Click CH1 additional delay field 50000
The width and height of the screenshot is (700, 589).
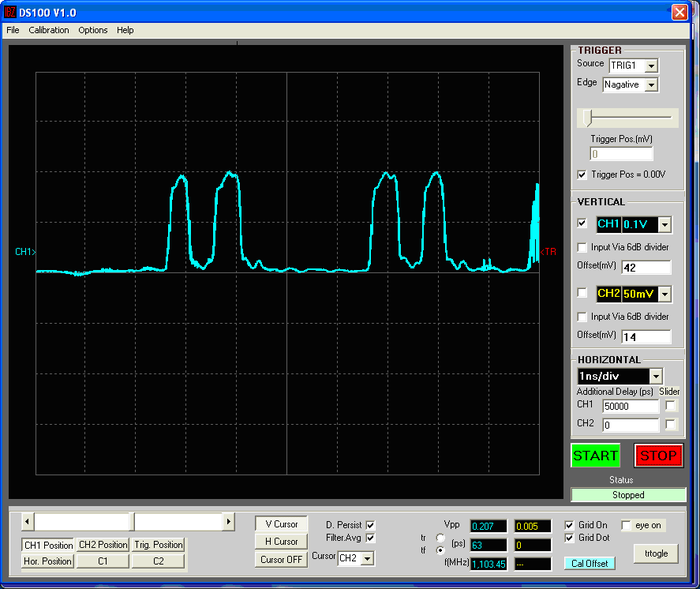[630, 406]
